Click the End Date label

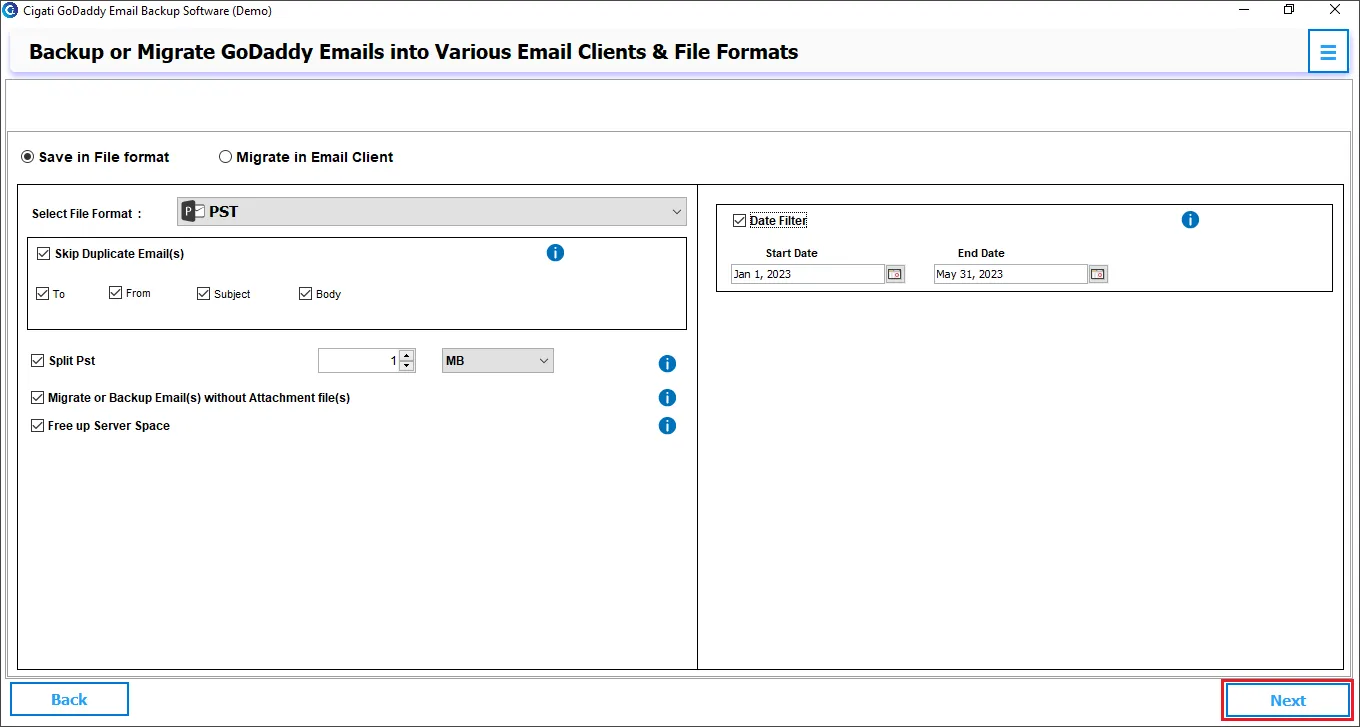pos(981,254)
